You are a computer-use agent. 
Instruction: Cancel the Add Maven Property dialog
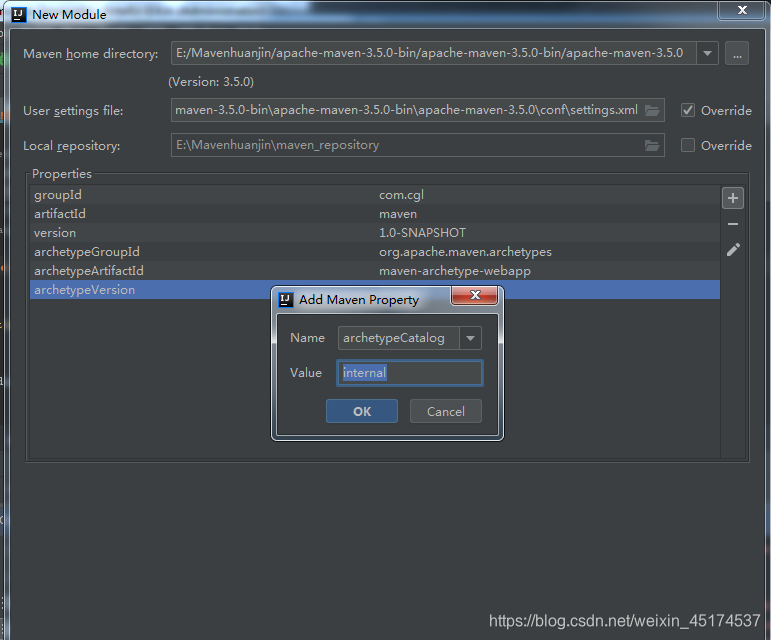point(445,411)
